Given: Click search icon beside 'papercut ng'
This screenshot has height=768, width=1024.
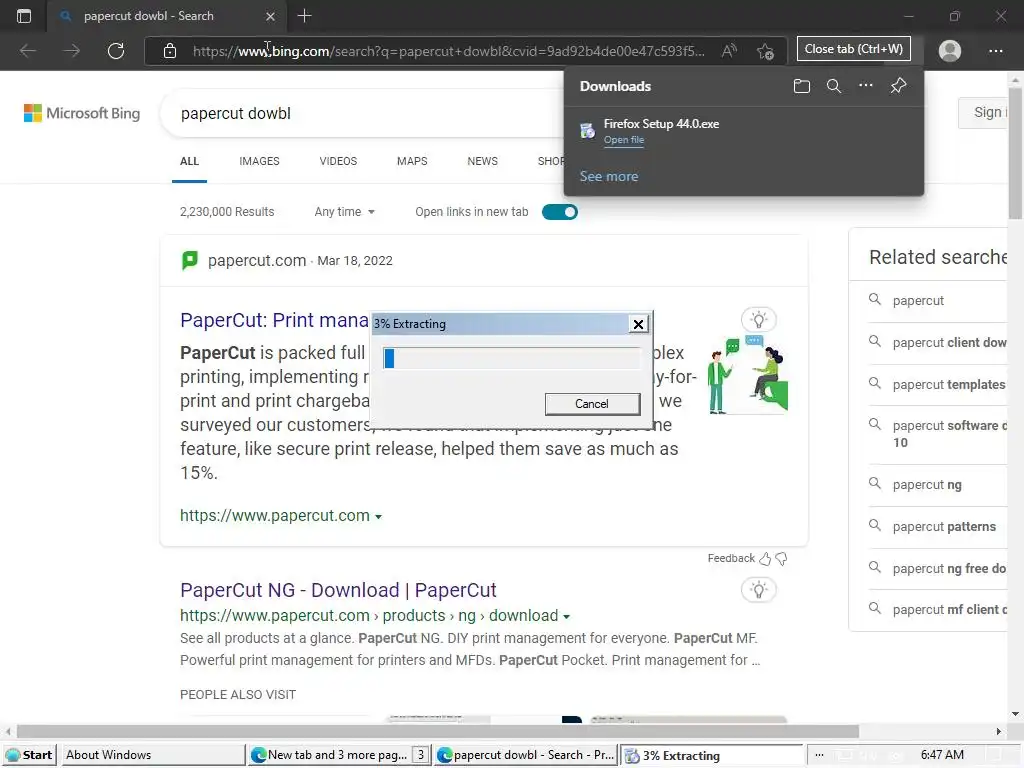Looking at the screenshot, I should pos(874,483).
